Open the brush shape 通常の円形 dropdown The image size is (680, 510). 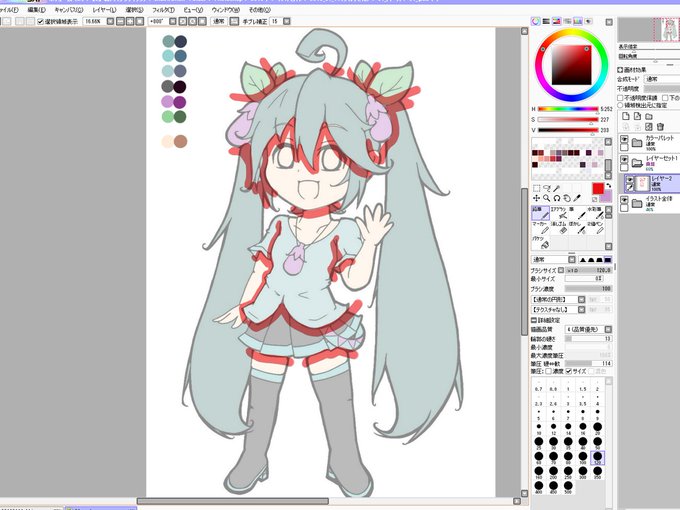point(558,299)
